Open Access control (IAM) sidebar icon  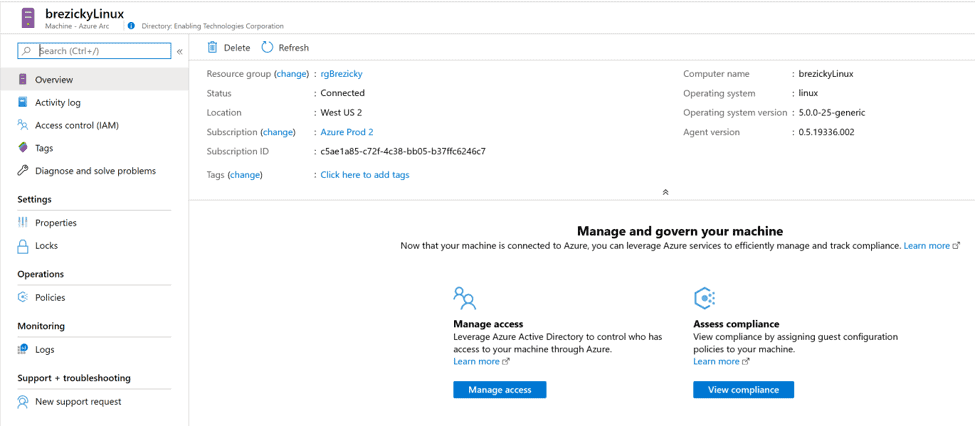[23, 125]
